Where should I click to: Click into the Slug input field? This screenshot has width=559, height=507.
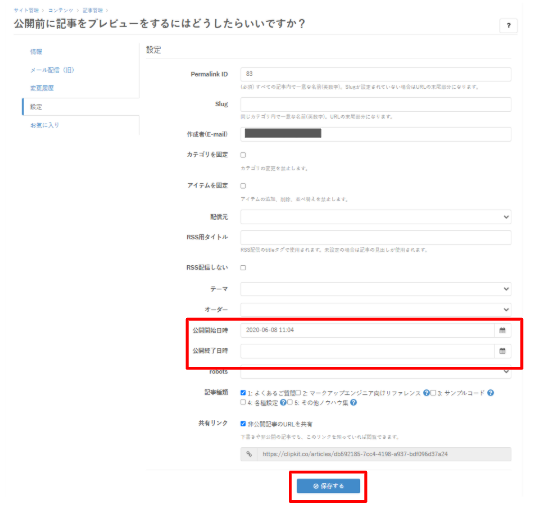pos(376,104)
